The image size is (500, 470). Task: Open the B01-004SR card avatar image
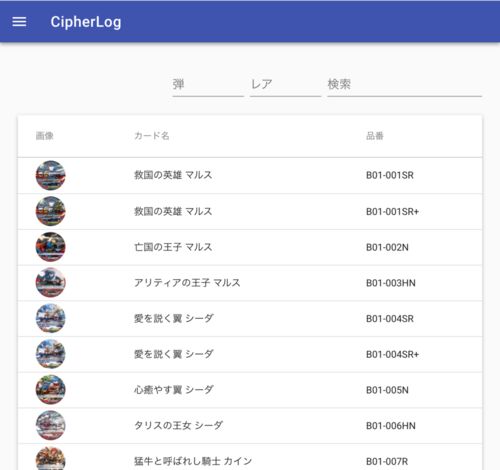click(50, 318)
